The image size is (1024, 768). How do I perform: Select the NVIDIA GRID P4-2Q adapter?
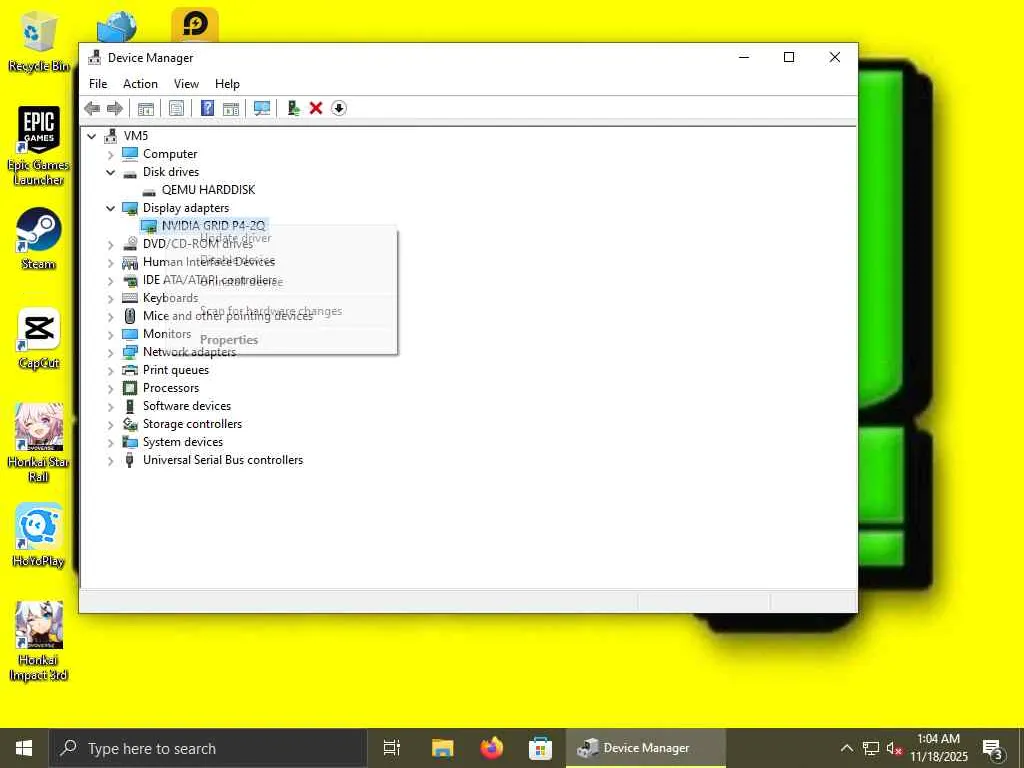(x=214, y=225)
